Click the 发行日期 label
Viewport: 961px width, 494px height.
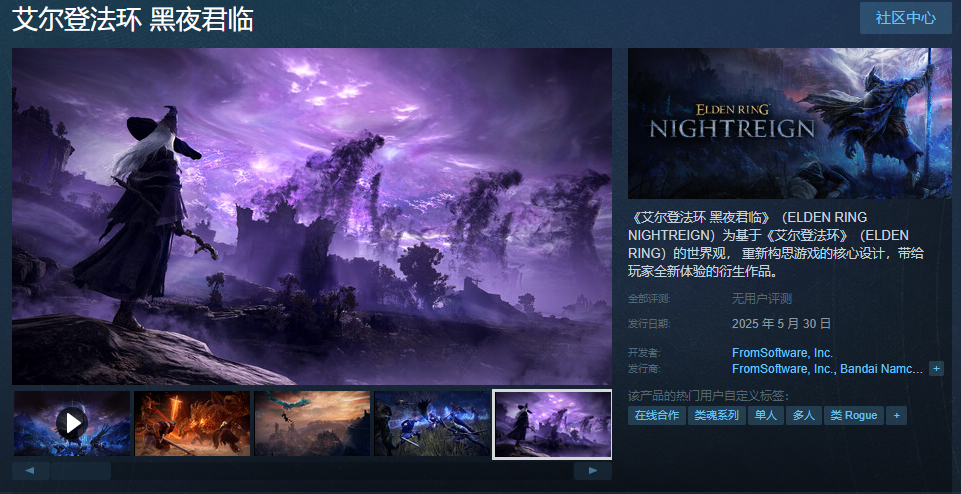click(x=649, y=324)
